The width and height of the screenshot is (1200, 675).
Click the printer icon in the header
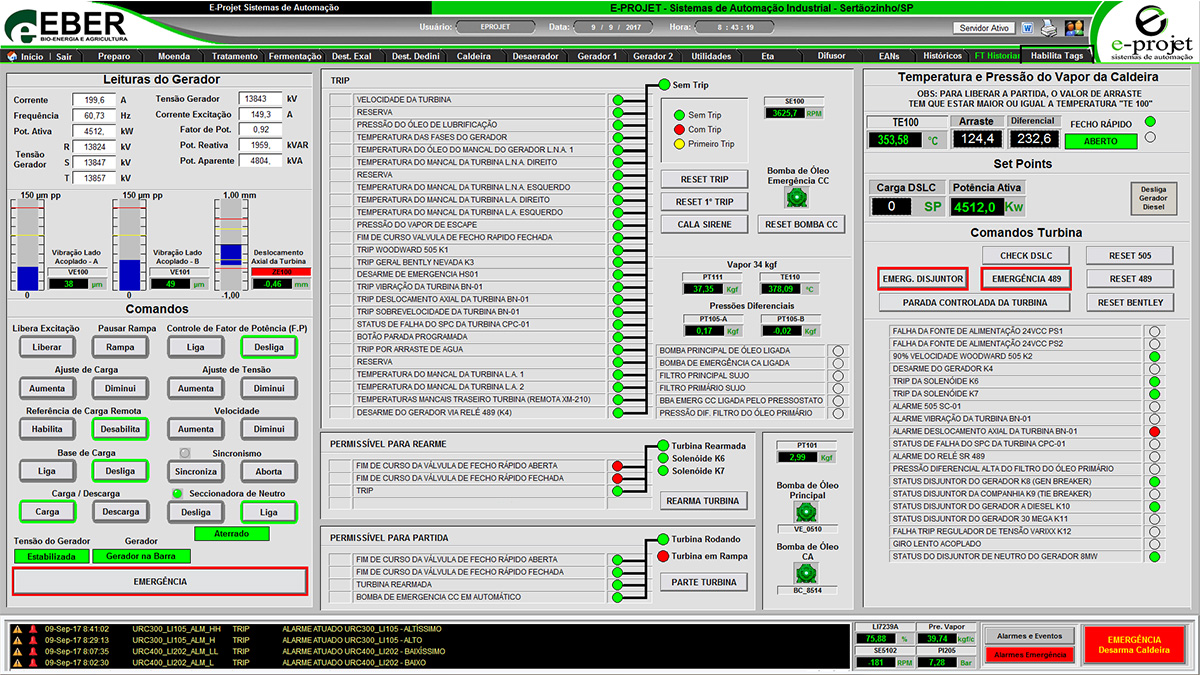click(x=1048, y=27)
